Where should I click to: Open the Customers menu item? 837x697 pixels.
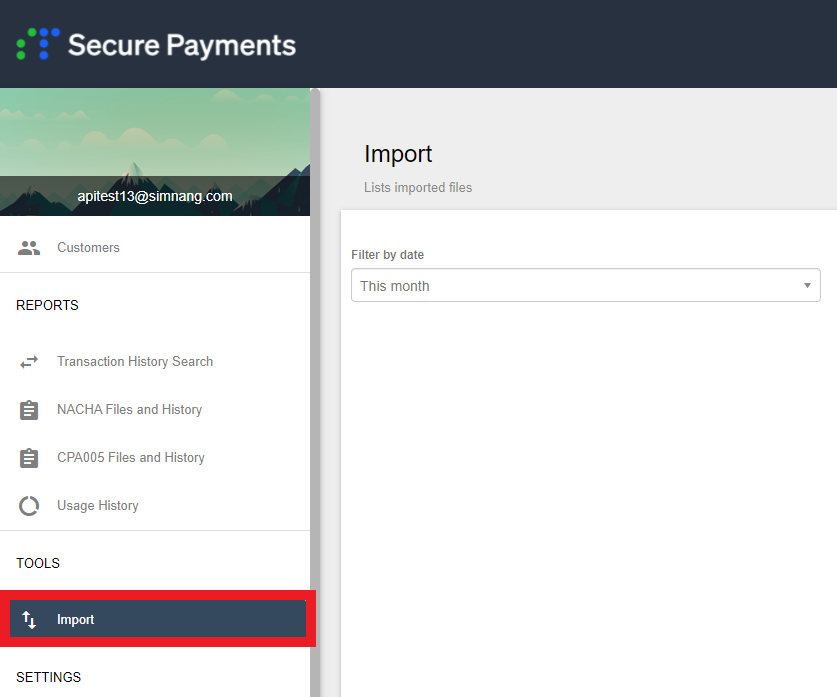click(x=155, y=248)
